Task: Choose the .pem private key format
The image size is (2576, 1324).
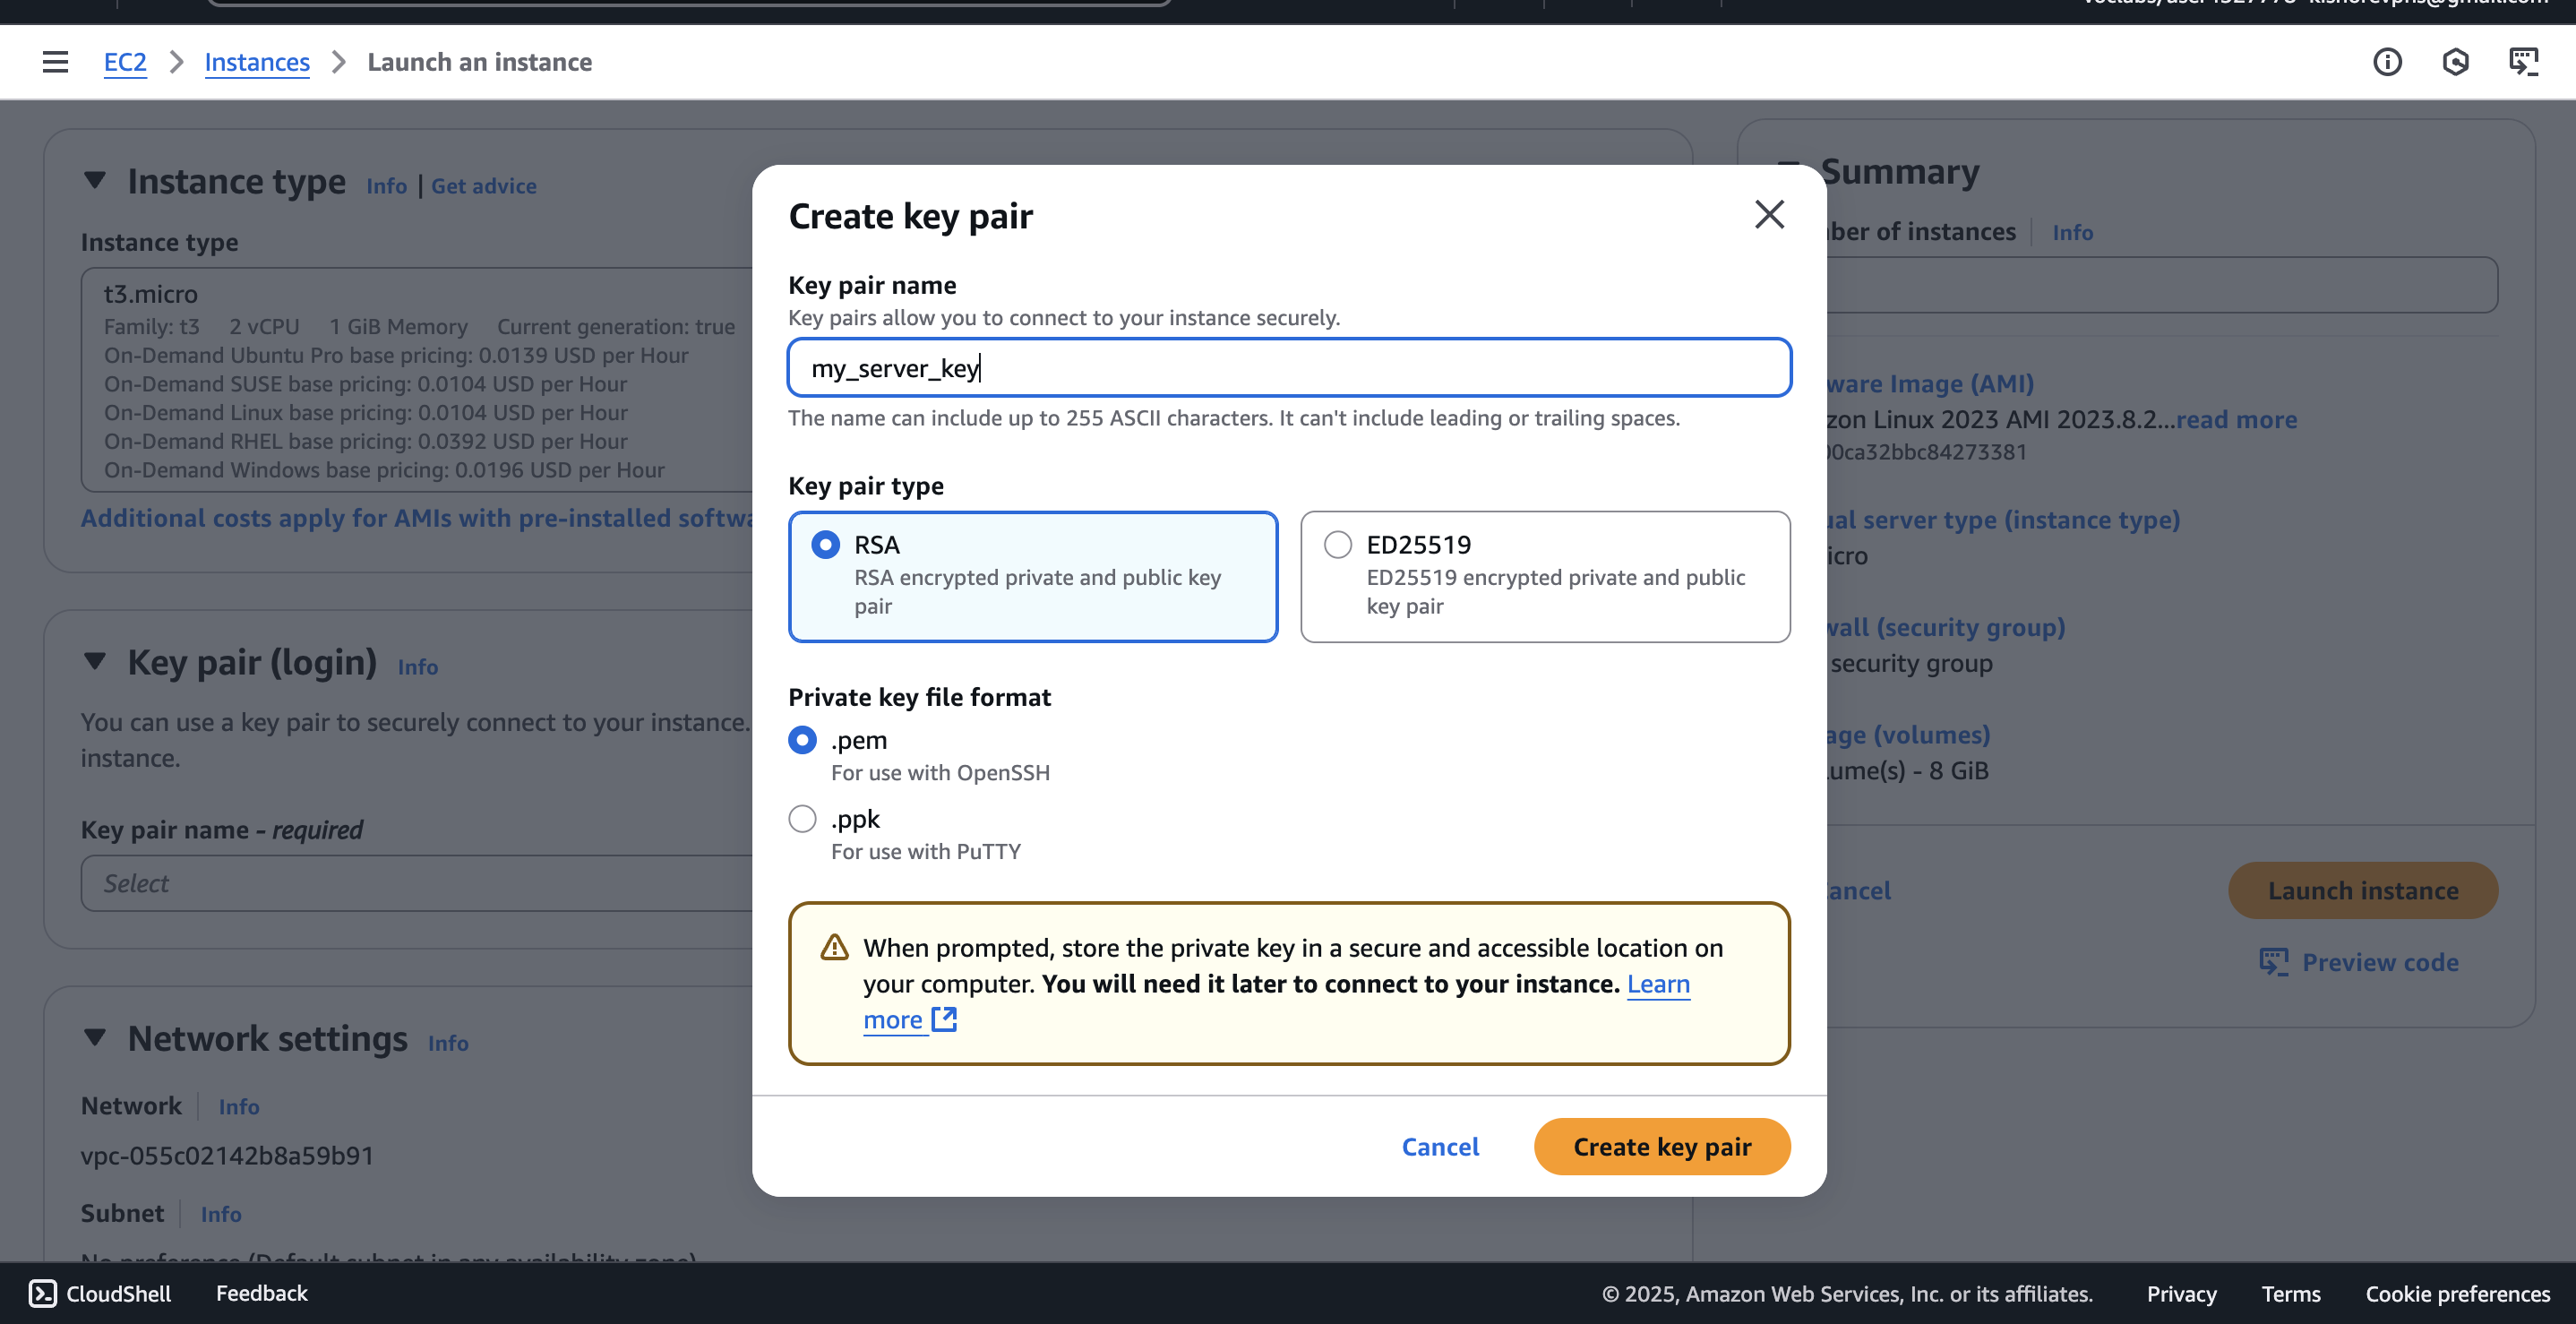Action: [802, 740]
